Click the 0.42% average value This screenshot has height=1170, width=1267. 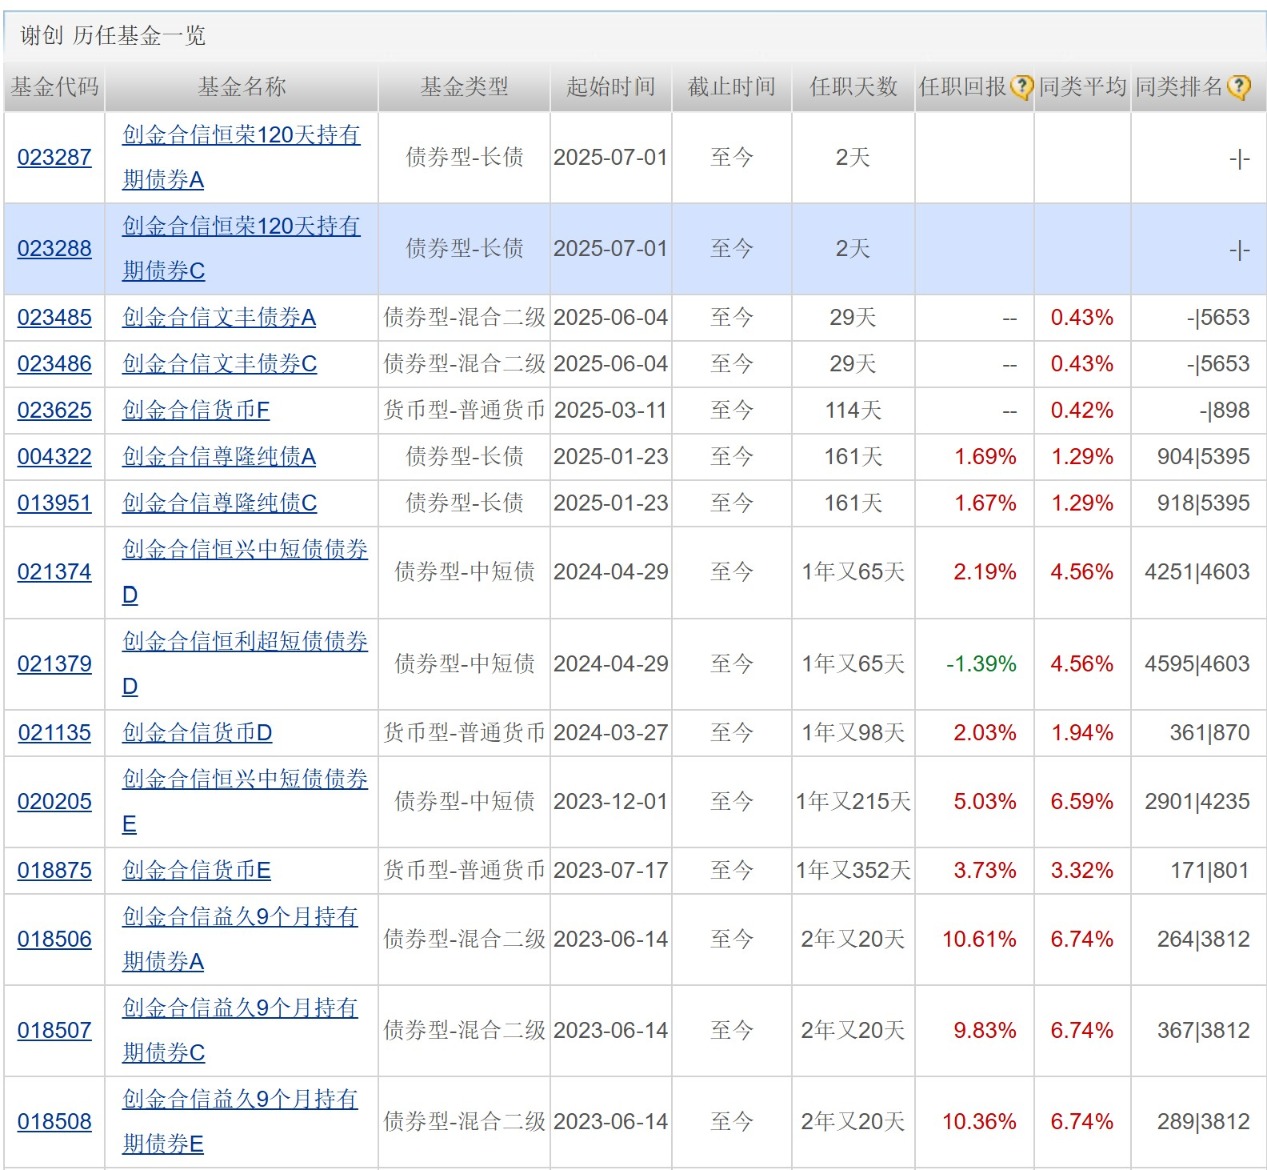click(x=1082, y=411)
